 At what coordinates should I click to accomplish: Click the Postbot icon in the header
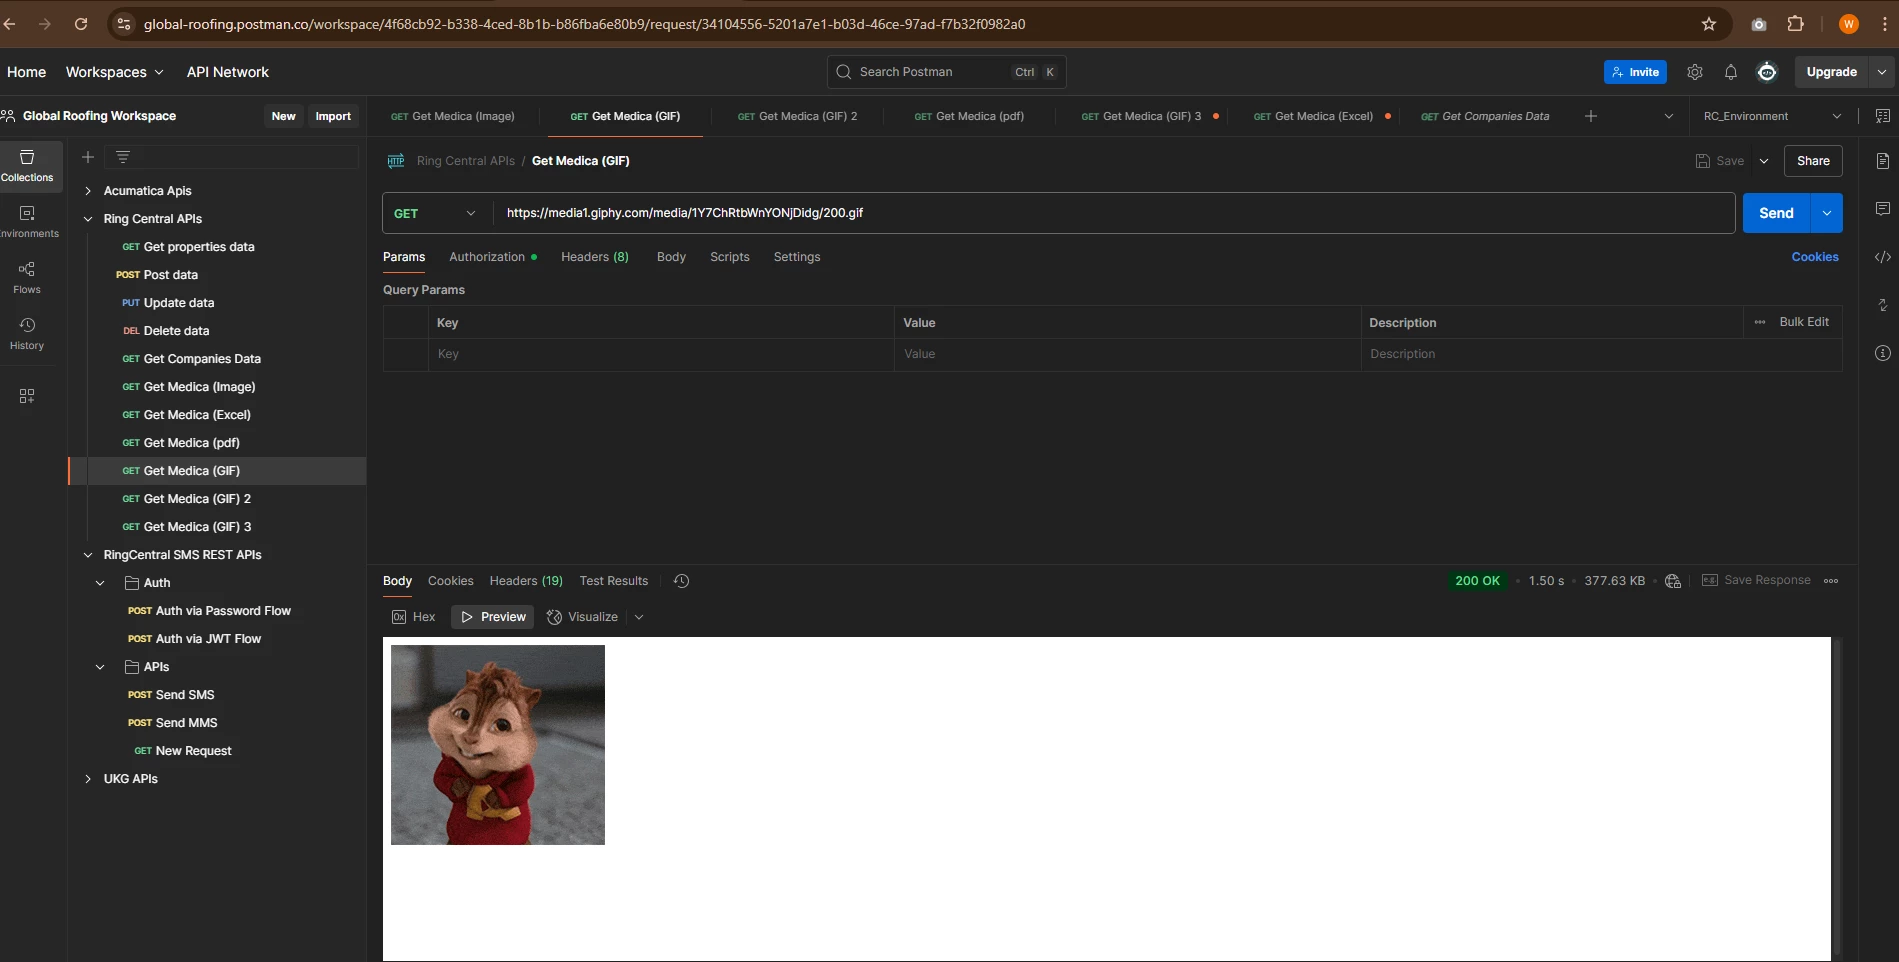1767,72
